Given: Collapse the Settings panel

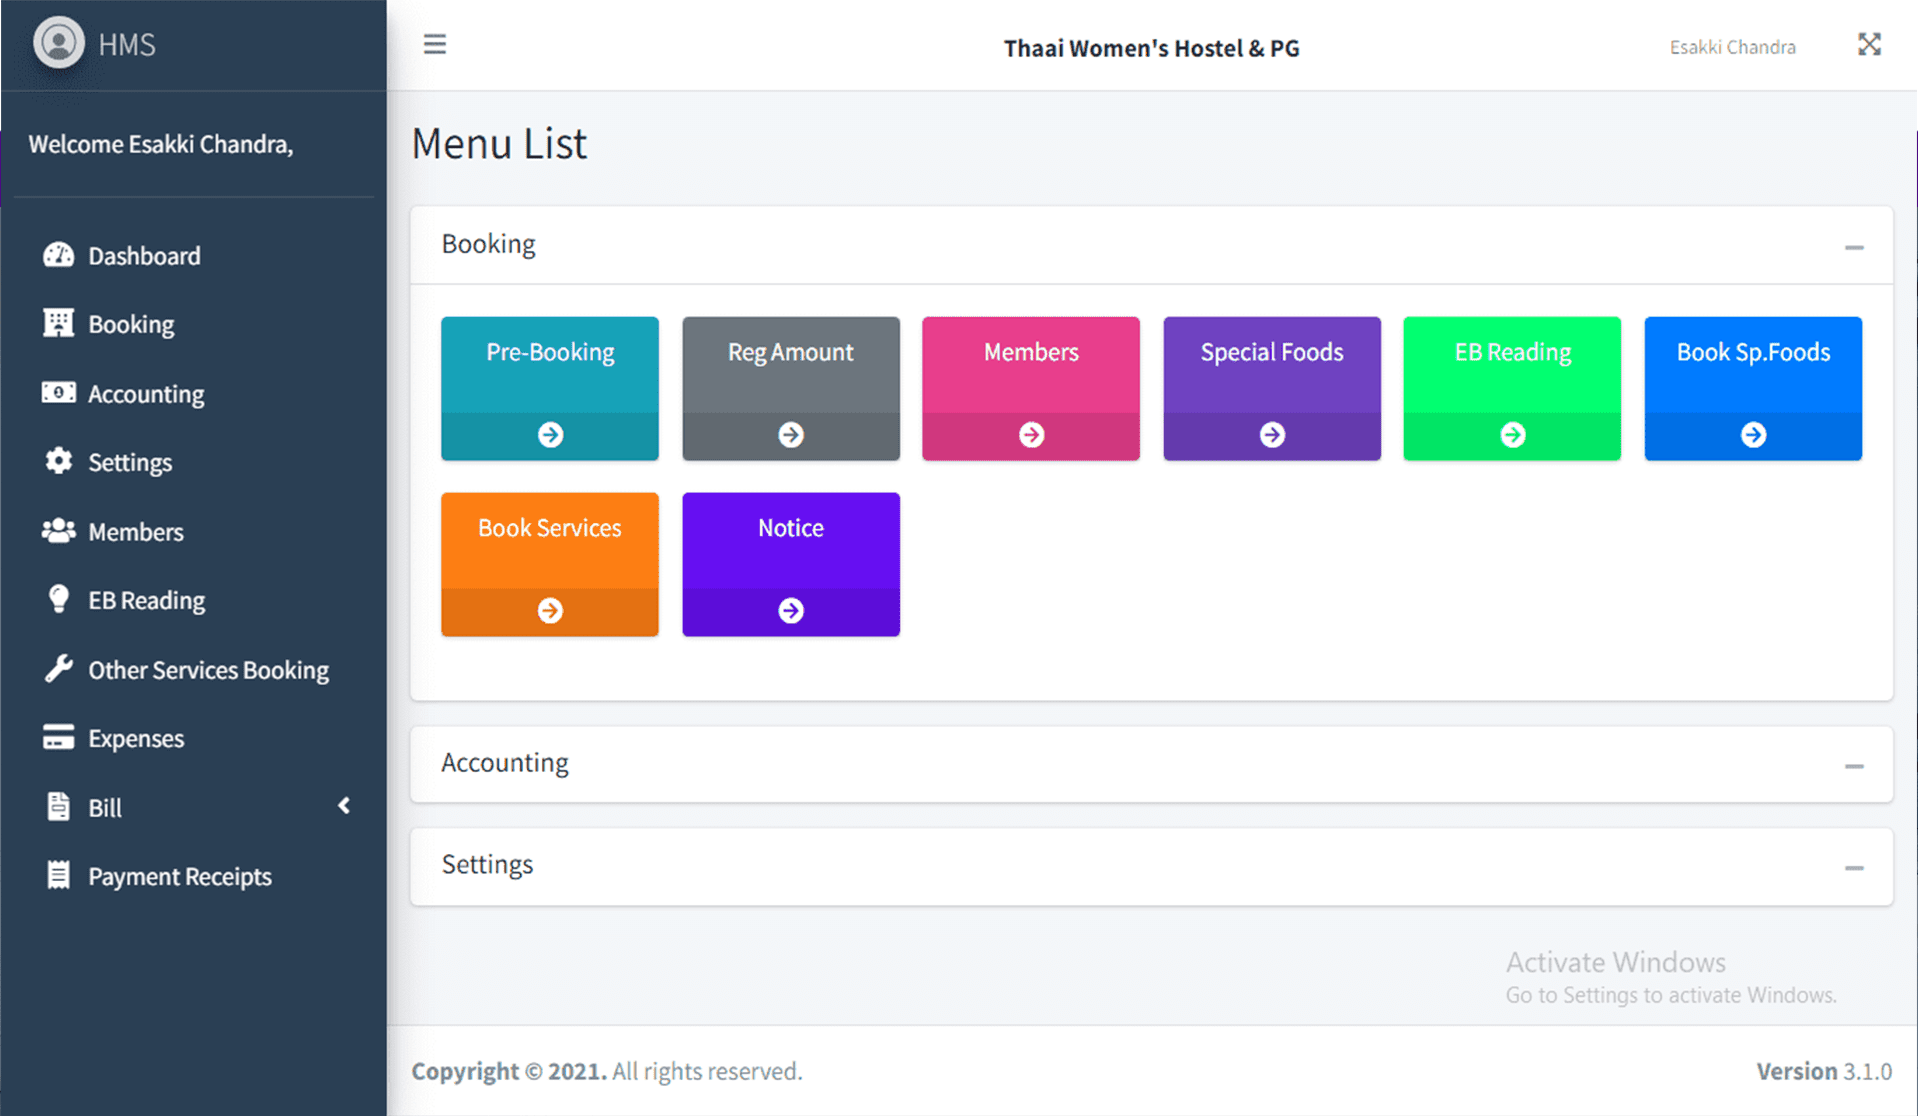Looking at the screenshot, I should click(1854, 868).
